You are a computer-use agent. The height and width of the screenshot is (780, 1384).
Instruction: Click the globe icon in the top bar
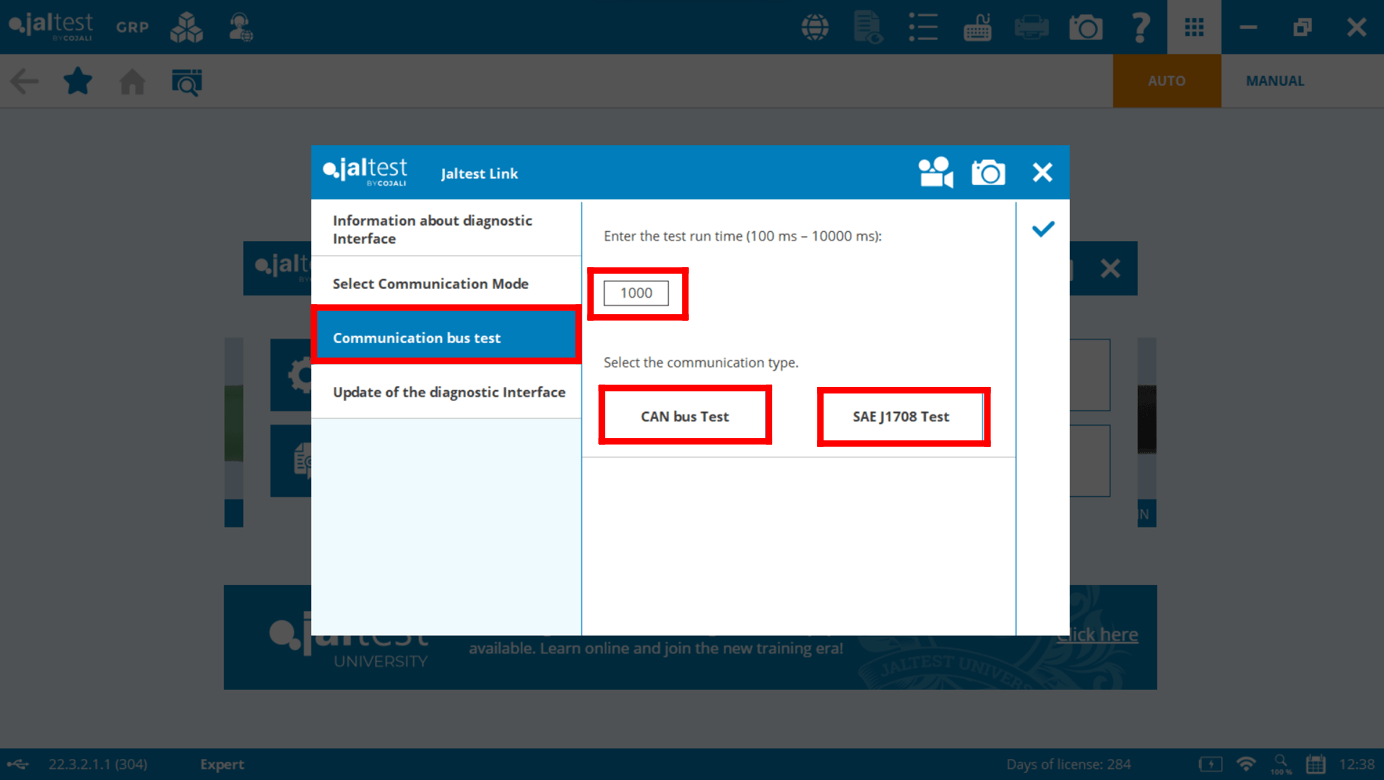pos(815,27)
